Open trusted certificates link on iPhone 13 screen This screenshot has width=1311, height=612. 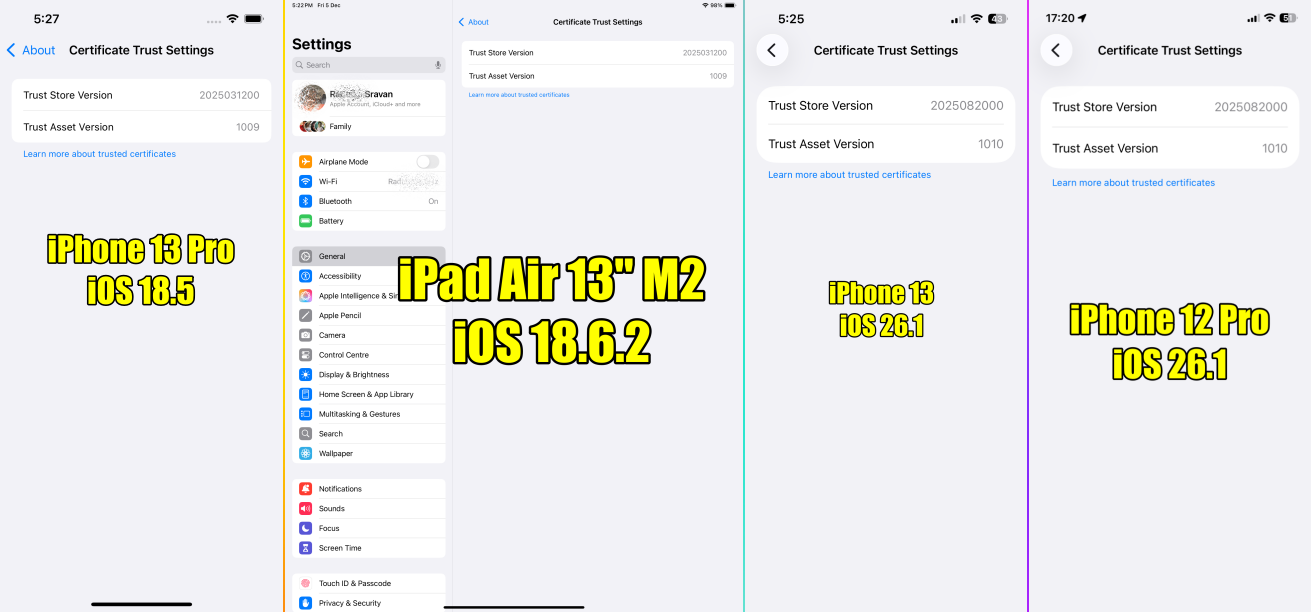pyautogui.click(x=849, y=175)
